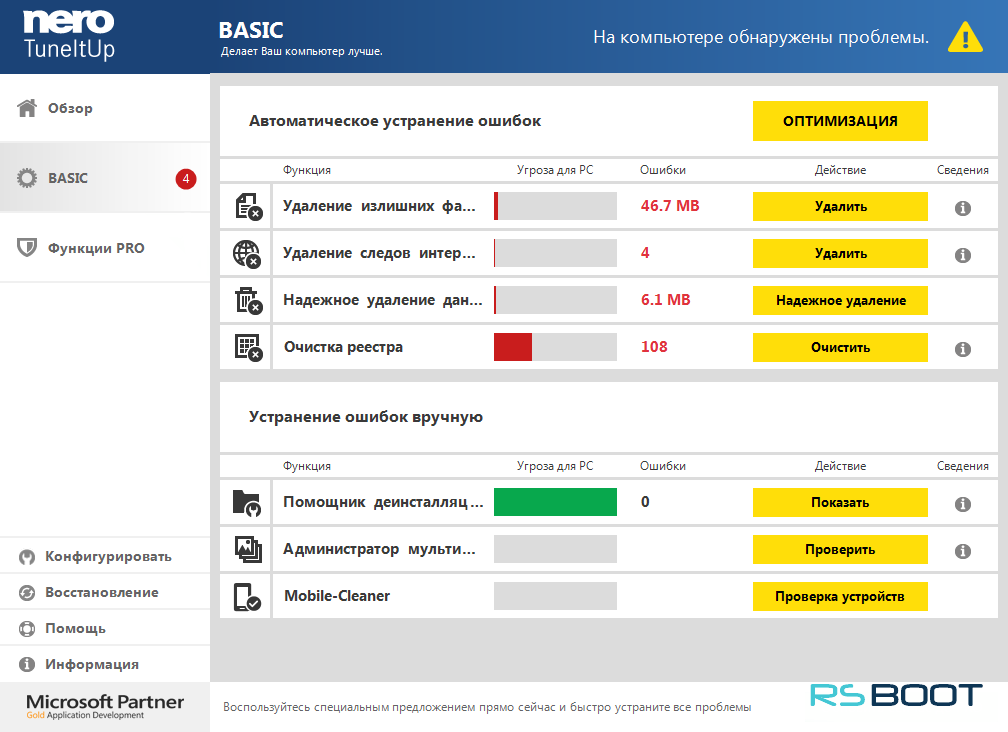The image size is (1008, 732).
Task: Select the Удаление излишних фа... row label
Action: pos(379,206)
